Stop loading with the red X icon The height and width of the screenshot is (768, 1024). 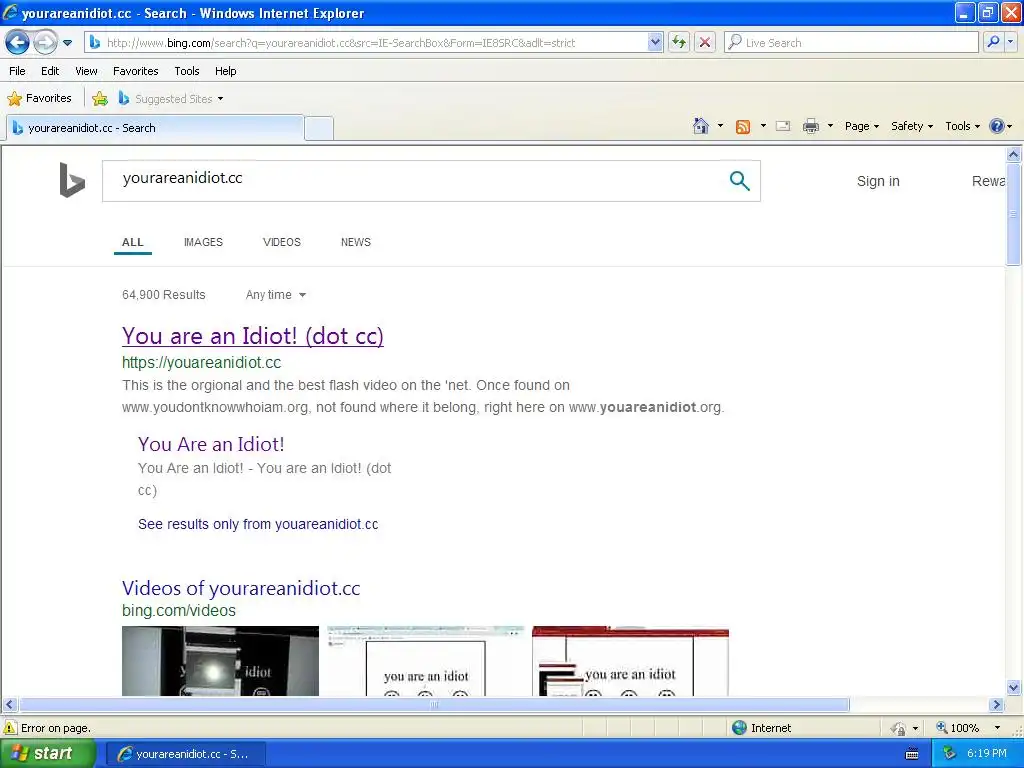click(x=705, y=43)
